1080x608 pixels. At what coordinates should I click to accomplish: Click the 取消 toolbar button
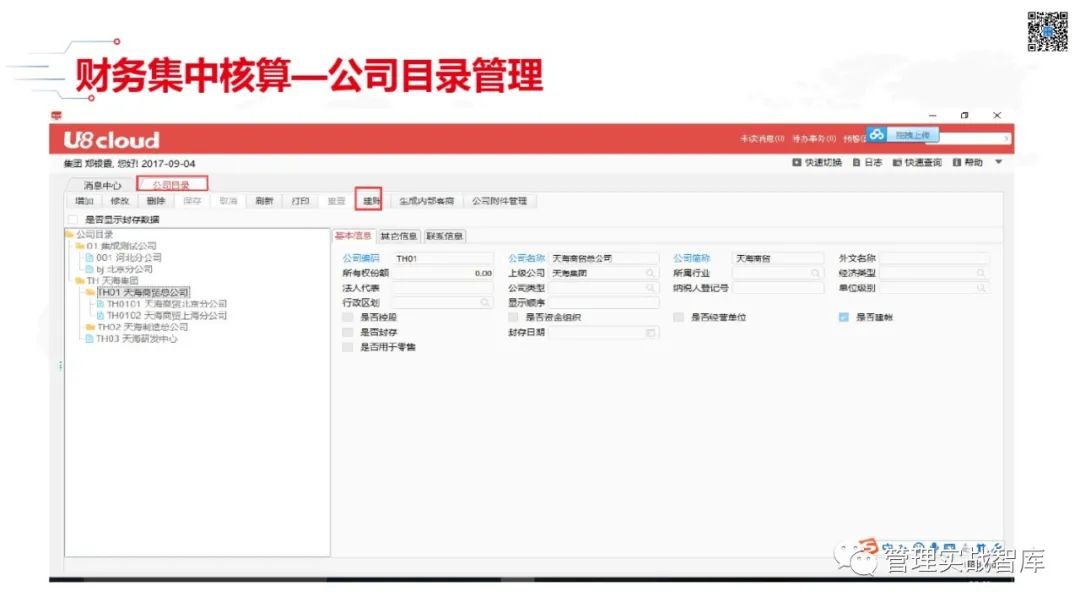(228, 201)
